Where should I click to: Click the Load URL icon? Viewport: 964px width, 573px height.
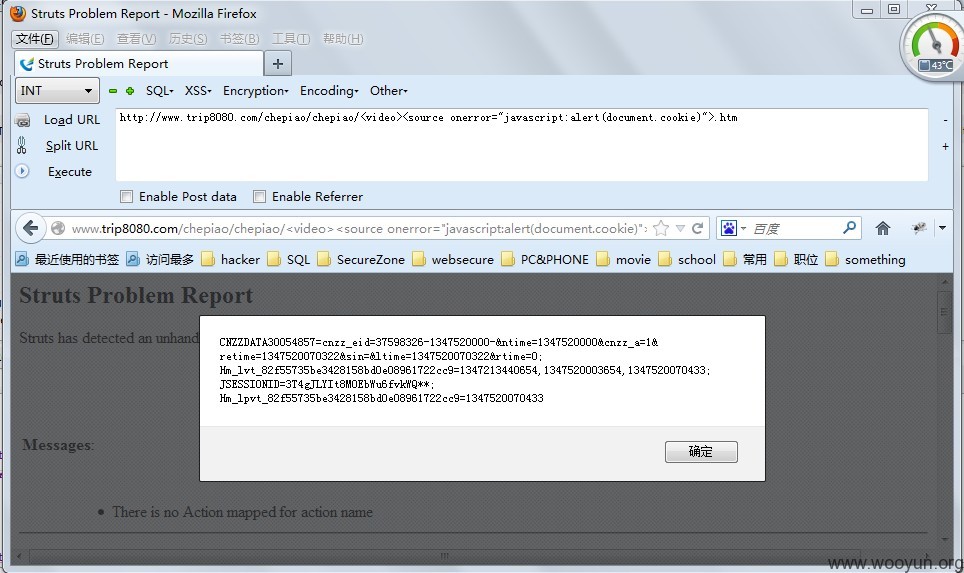click(x=22, y=120)
